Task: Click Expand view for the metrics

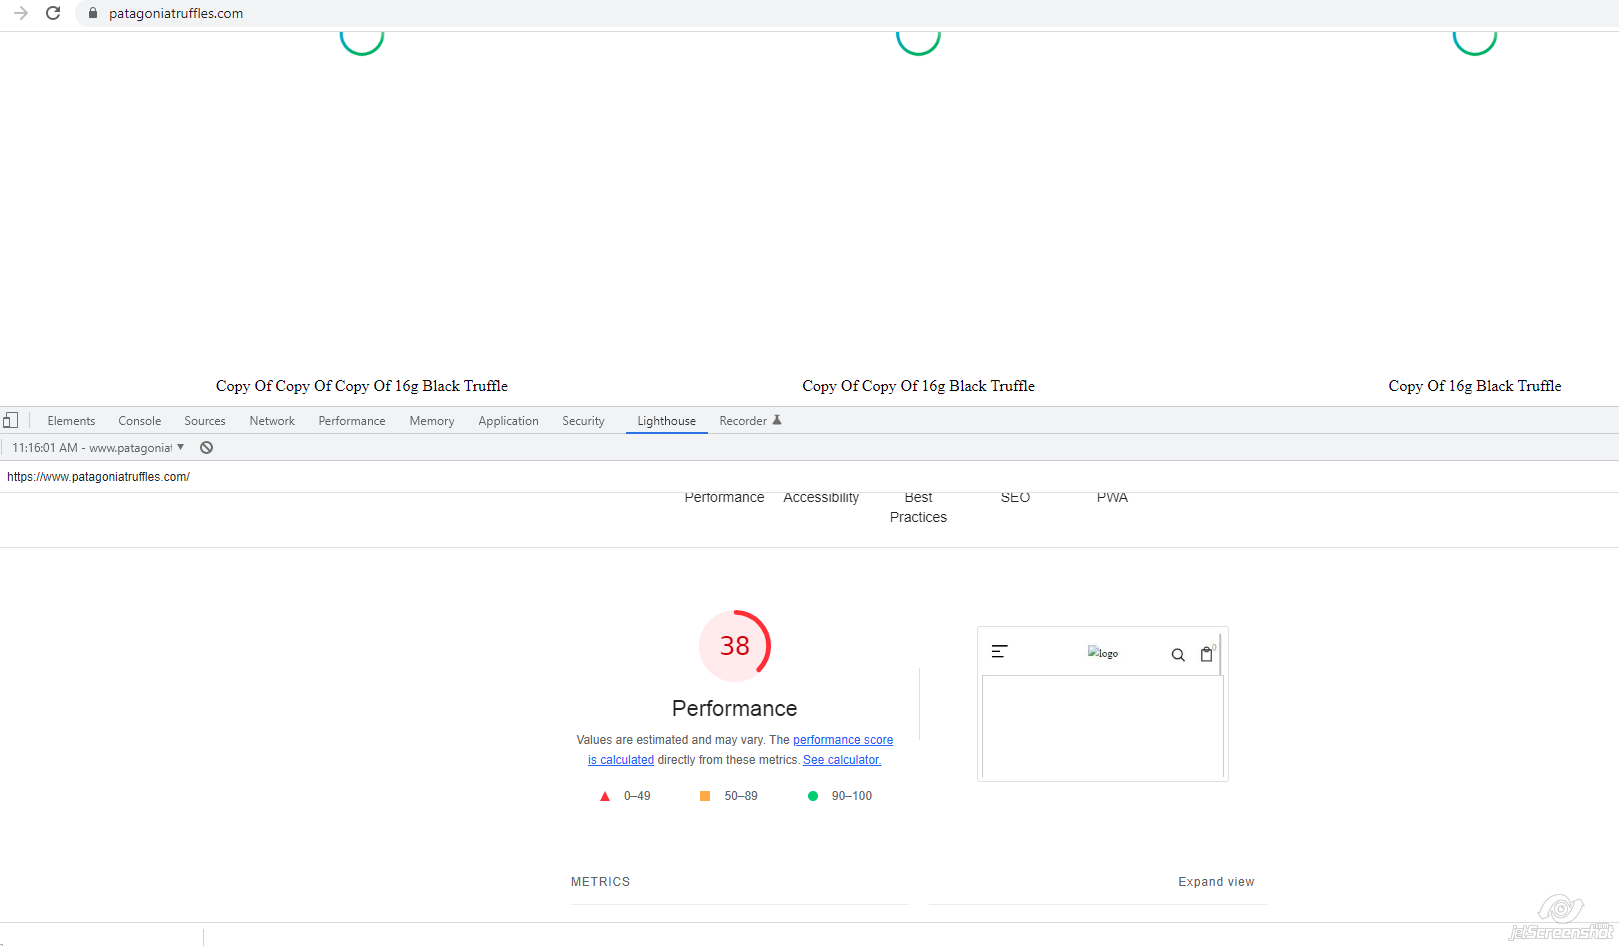Action: tap(1215, 882)
